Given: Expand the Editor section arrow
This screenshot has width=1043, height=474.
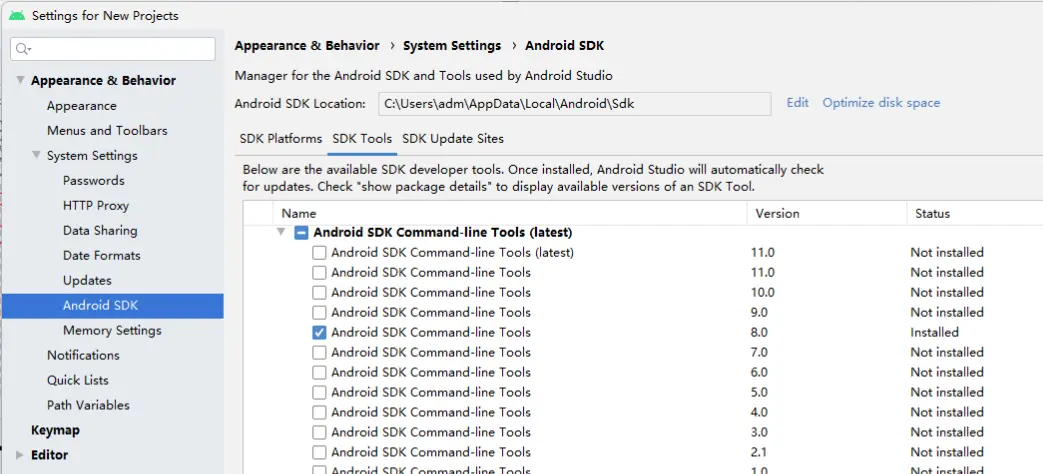Looking at the screenshot, I should [x=19, y=455].
